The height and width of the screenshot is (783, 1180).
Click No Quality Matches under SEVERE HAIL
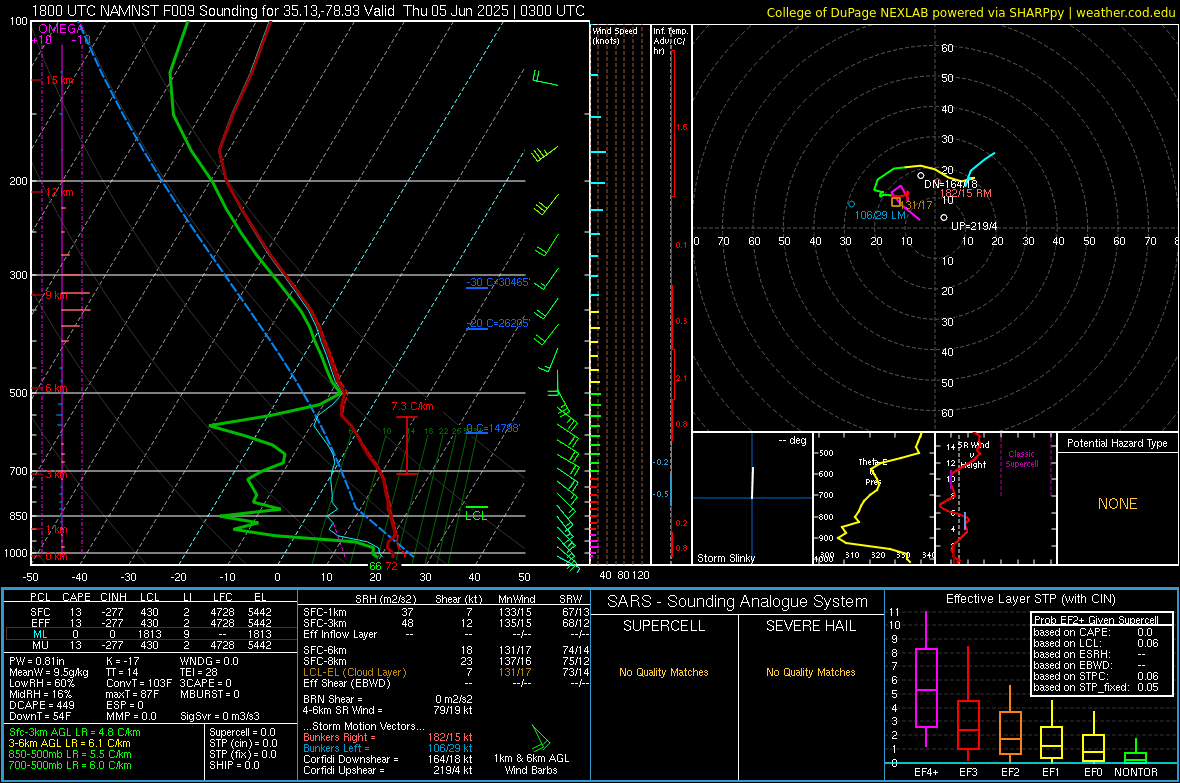[x=810, y=672]
